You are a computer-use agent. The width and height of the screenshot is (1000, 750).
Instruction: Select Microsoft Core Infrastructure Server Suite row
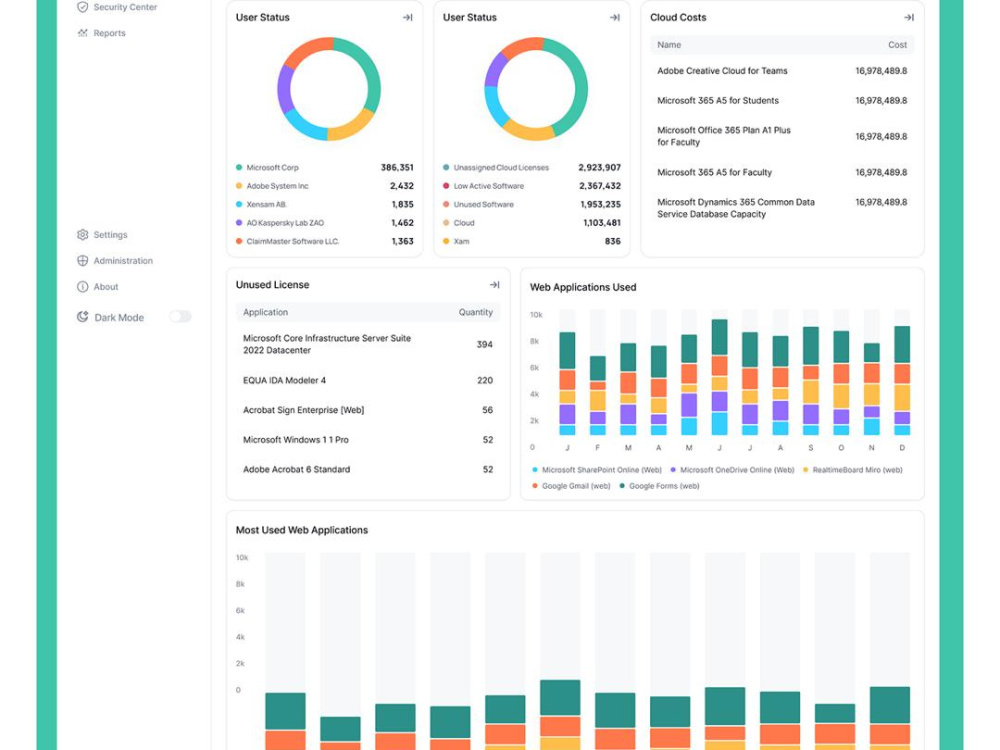point(368,344)
